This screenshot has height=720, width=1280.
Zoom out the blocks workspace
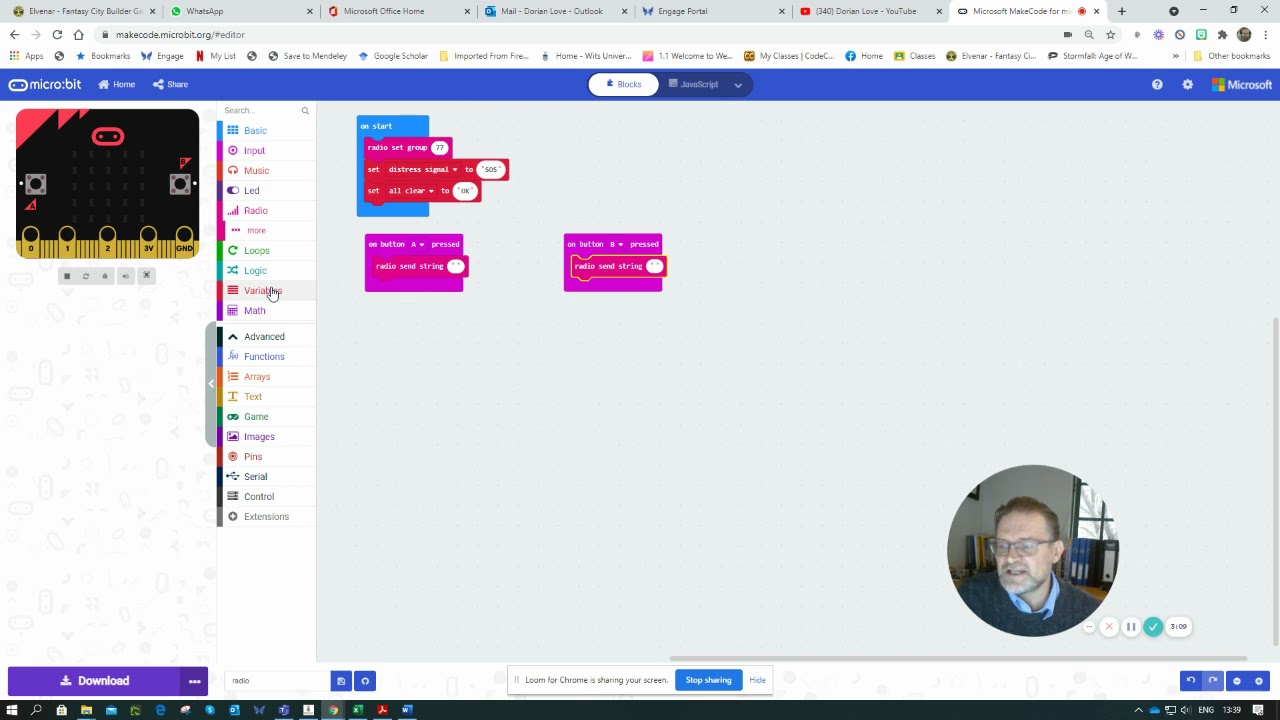pyautogui.click(x=1237, y=681)
